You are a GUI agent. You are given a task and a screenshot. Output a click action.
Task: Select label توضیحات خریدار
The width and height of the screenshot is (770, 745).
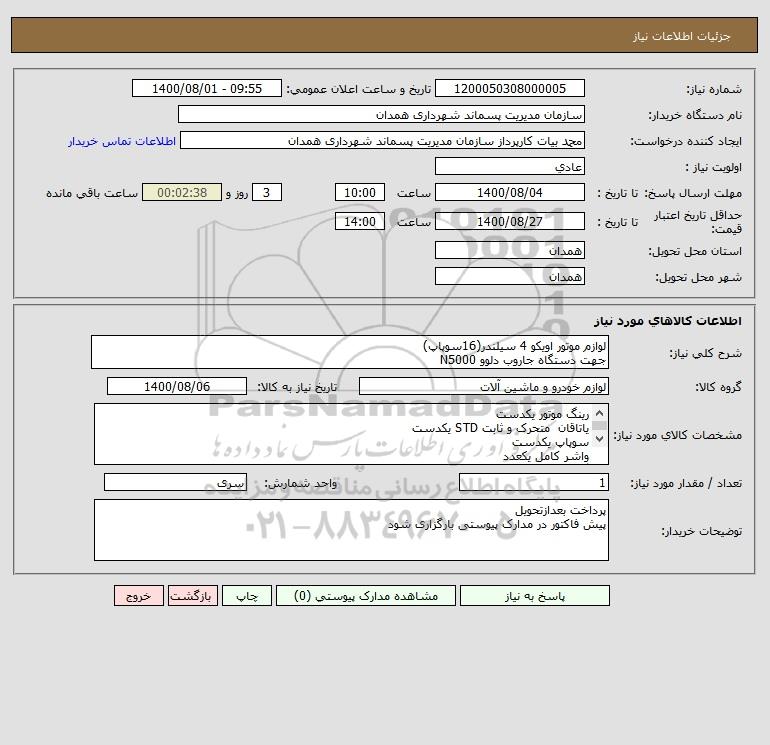pos(701,531)
